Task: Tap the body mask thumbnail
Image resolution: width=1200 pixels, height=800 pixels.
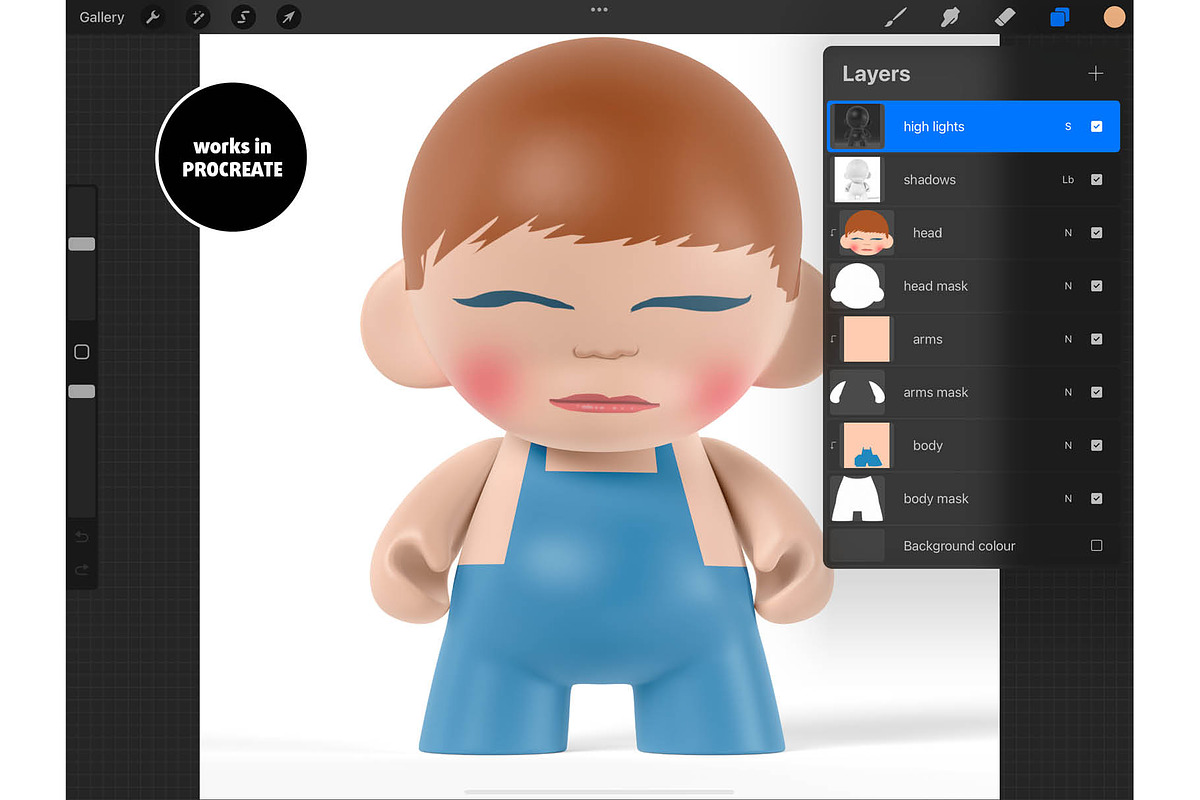Action: click(857, 498)
